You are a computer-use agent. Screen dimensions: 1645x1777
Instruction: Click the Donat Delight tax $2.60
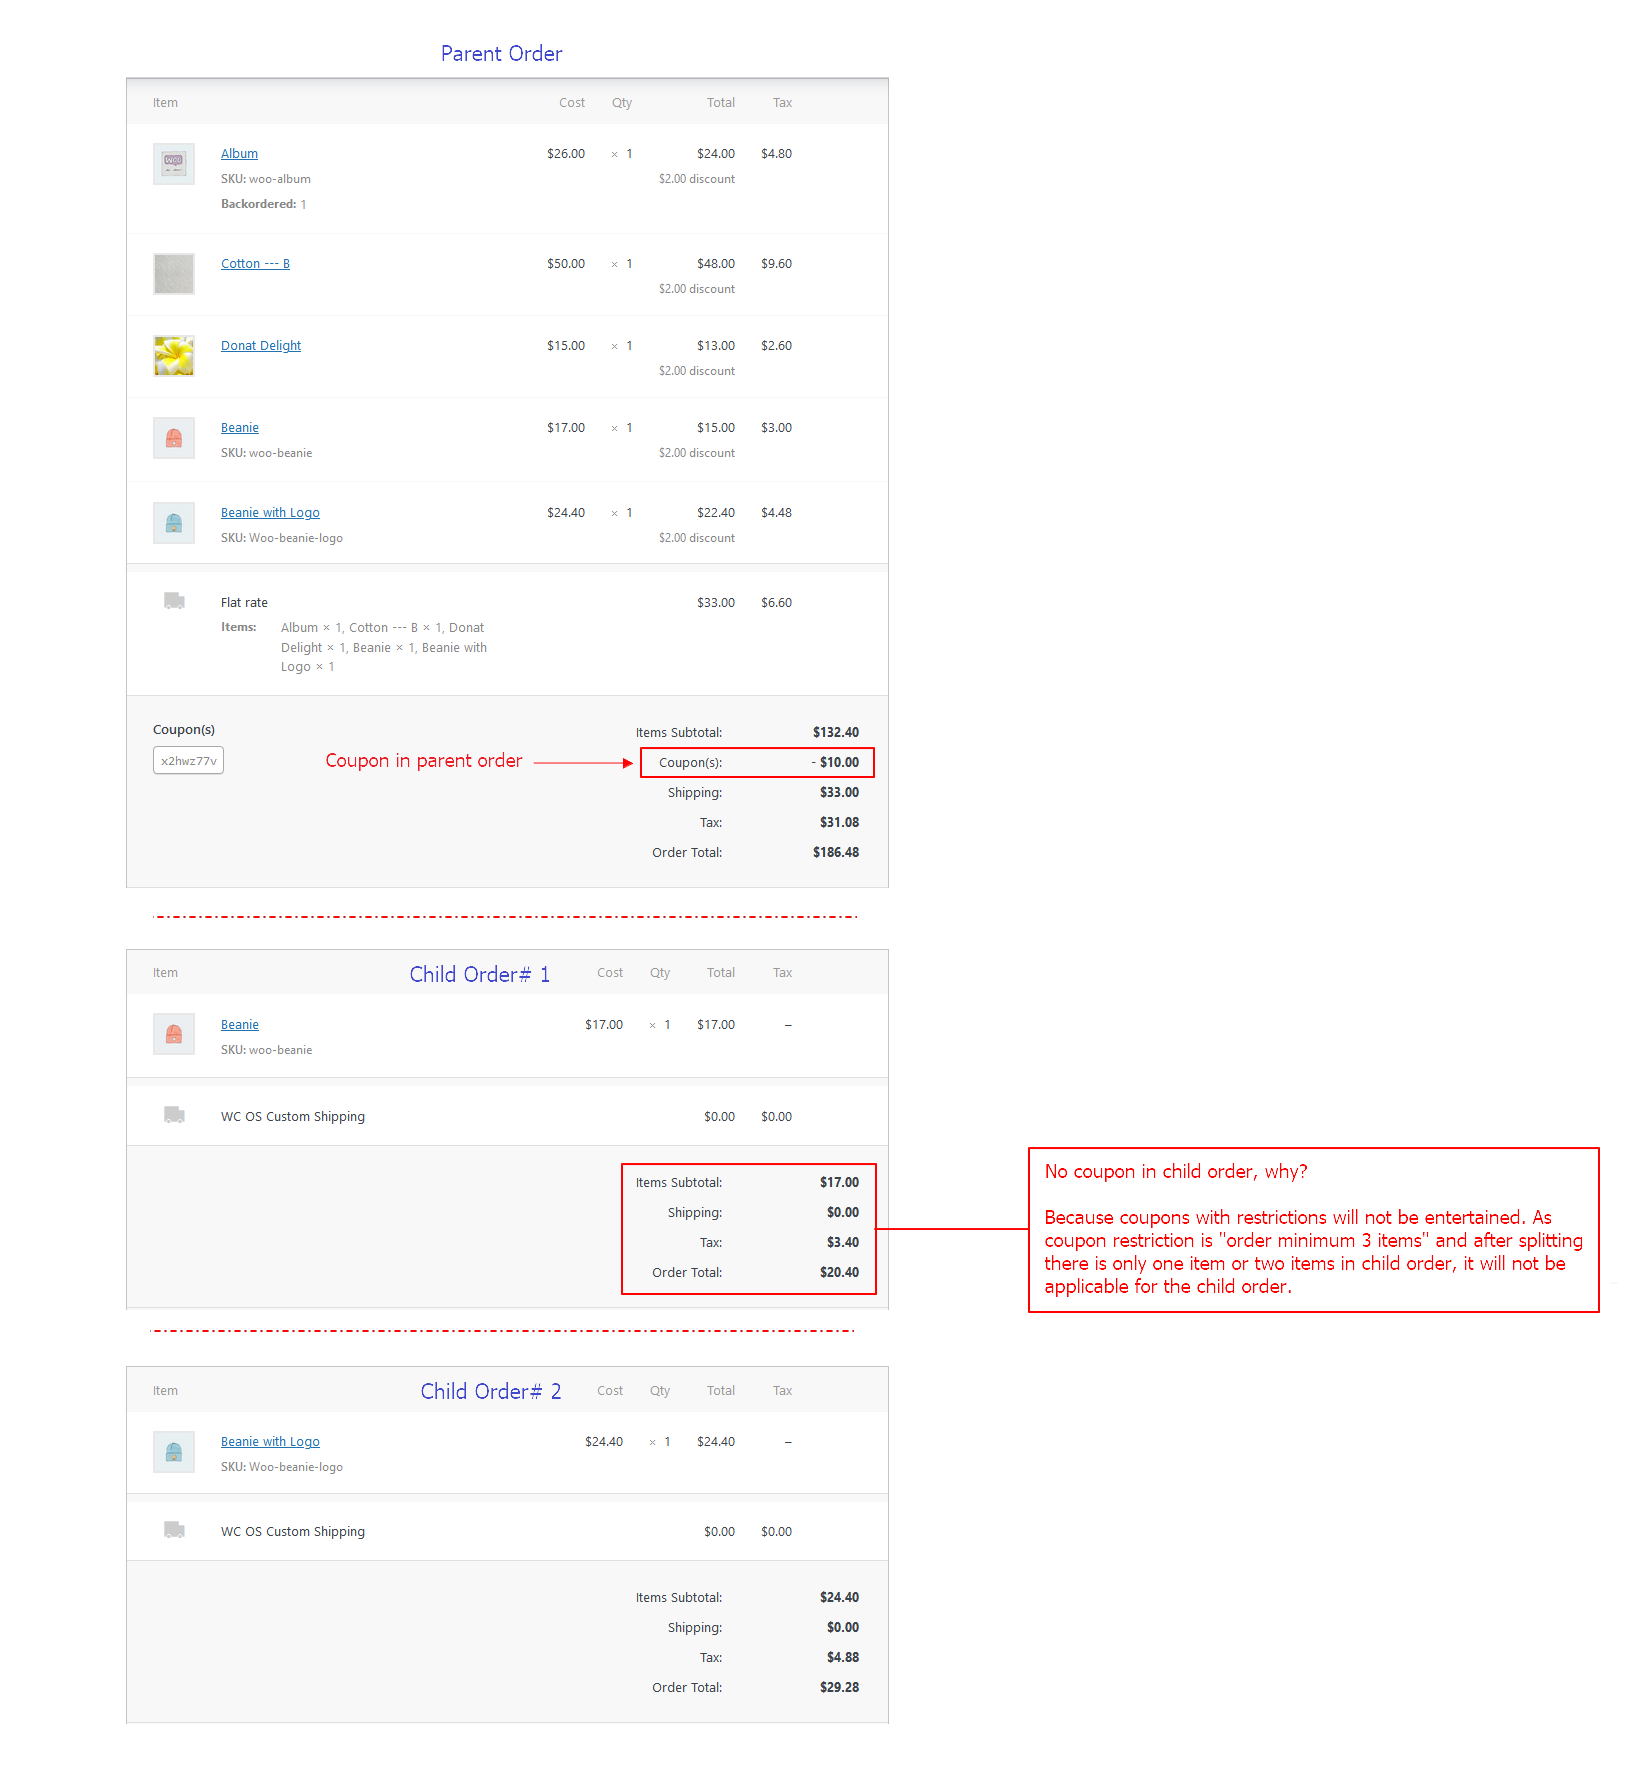[x=776, y=346]
